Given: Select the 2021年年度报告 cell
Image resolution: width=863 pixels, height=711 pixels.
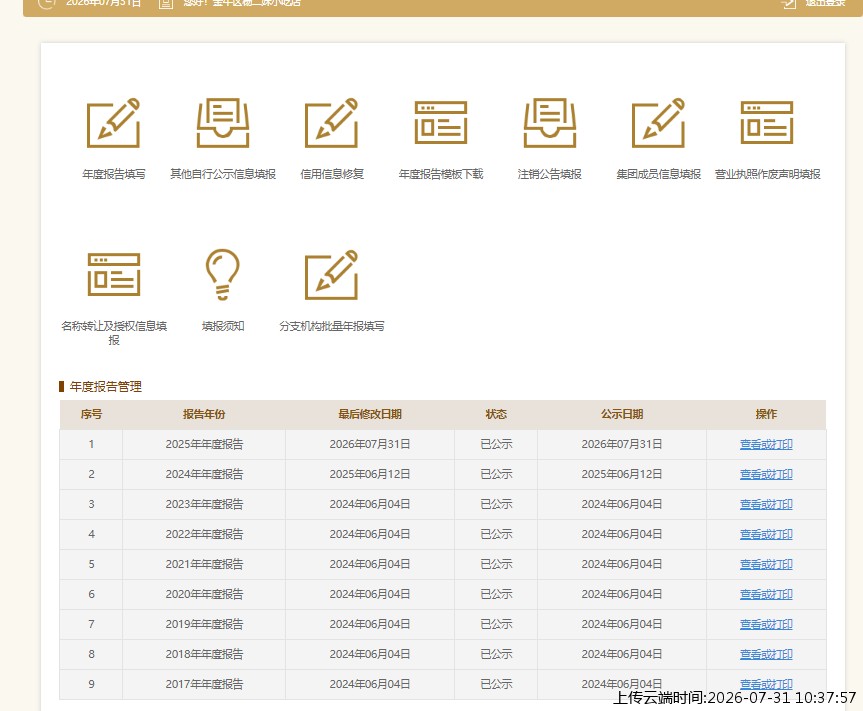Looking at the screenshot, I should click(x=204, y=564).
